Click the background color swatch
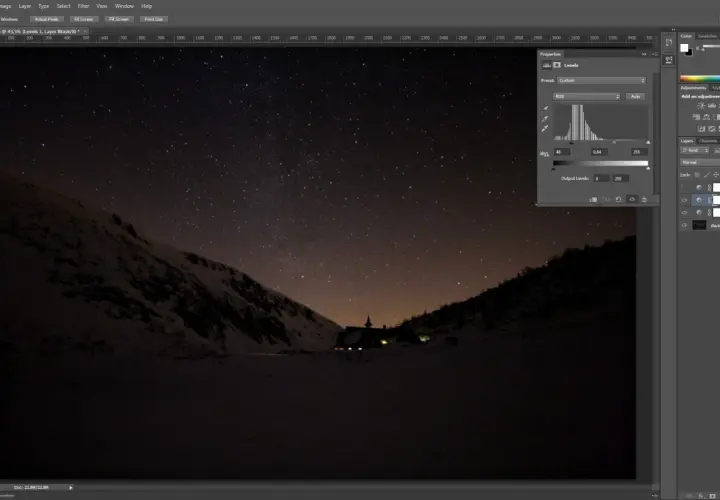The image size is (720, 500). point(689,52)
